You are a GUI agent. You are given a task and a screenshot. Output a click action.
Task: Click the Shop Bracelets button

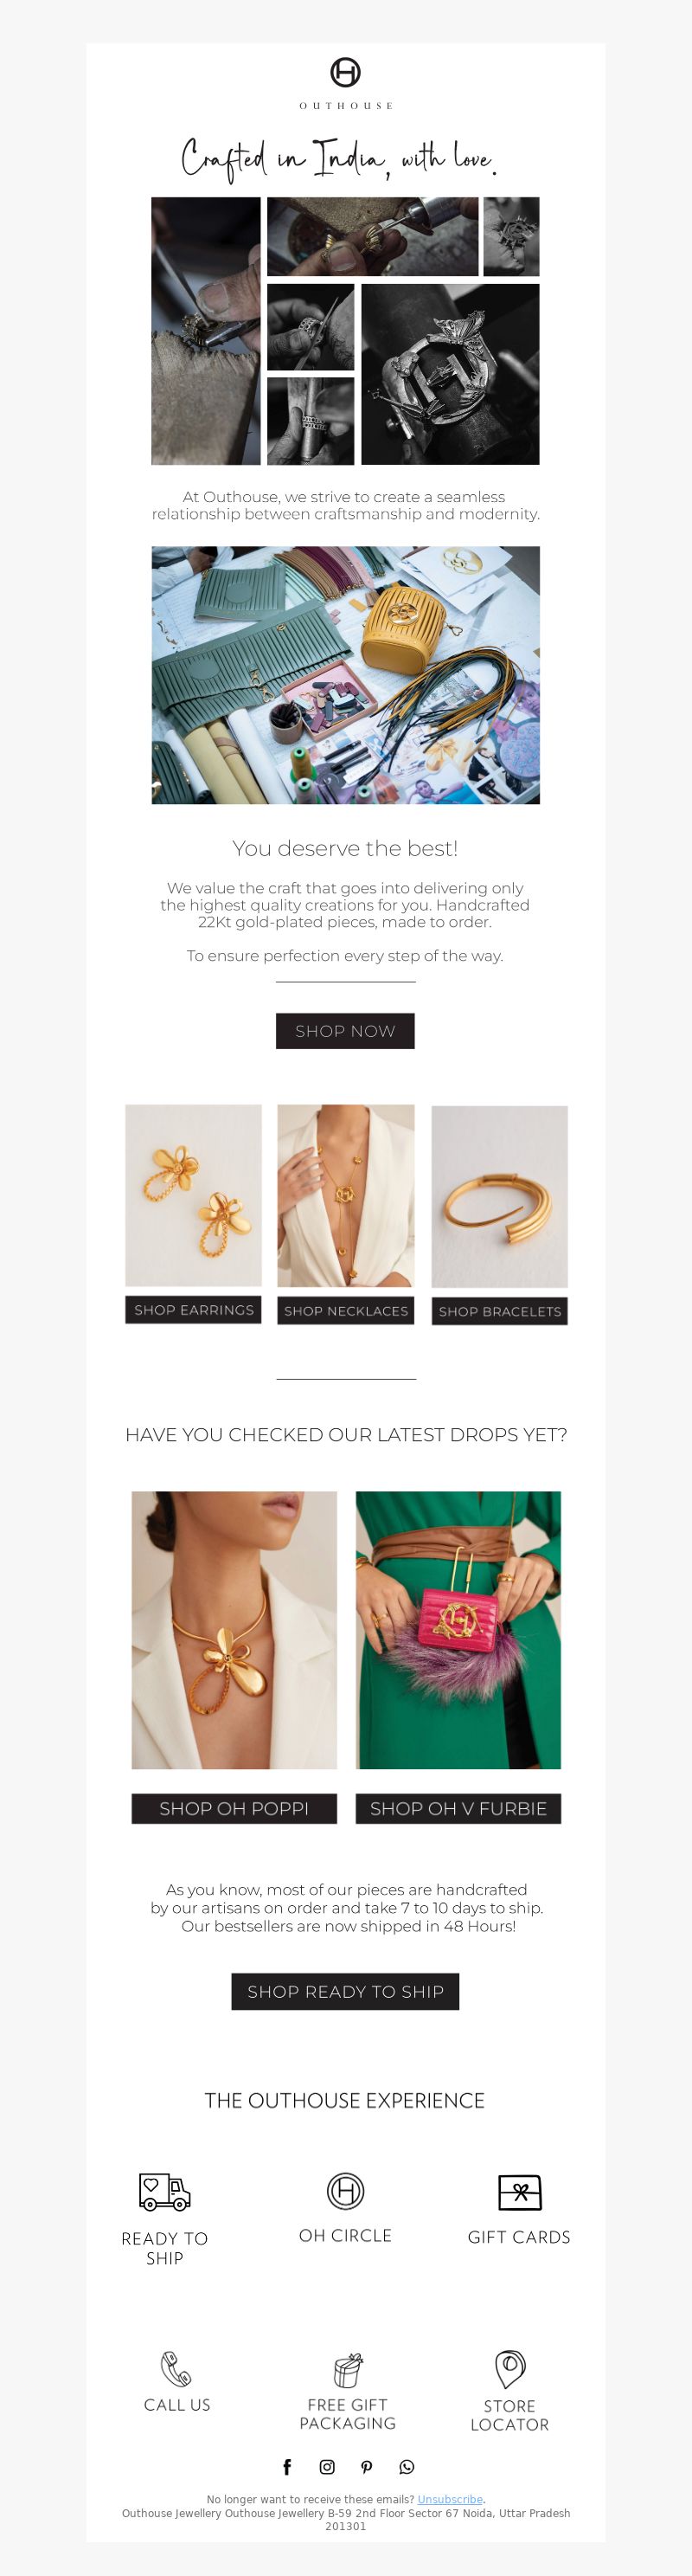click(500, 1311)
